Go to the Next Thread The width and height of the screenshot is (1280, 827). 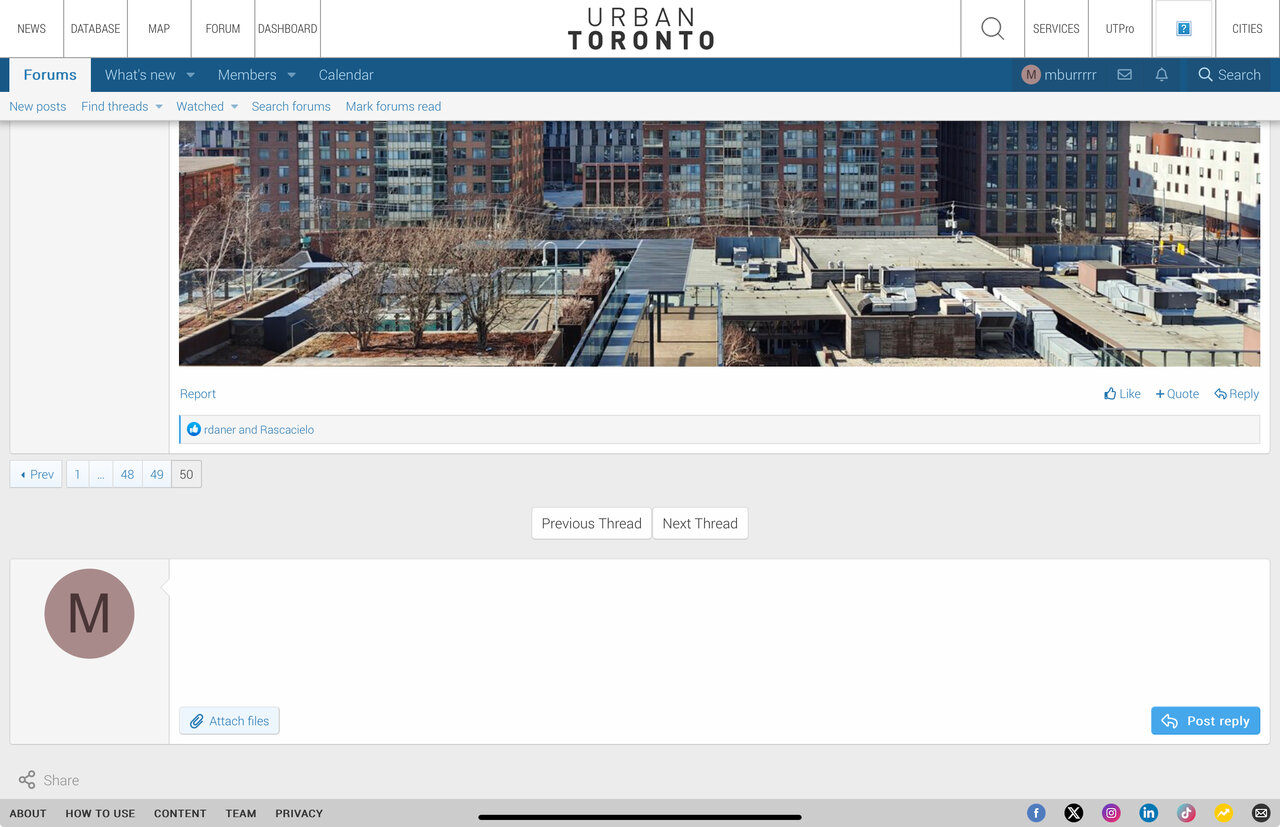[699, 523]
